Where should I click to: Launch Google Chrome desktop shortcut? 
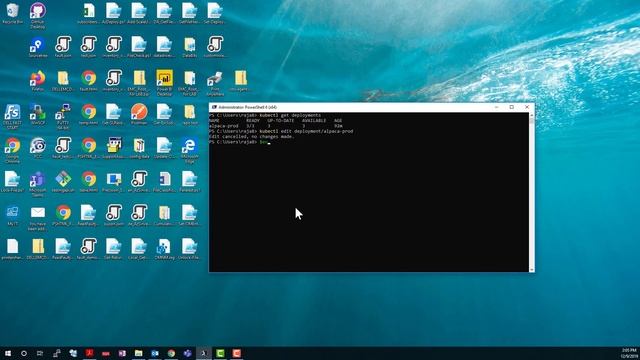pos(12,150)
